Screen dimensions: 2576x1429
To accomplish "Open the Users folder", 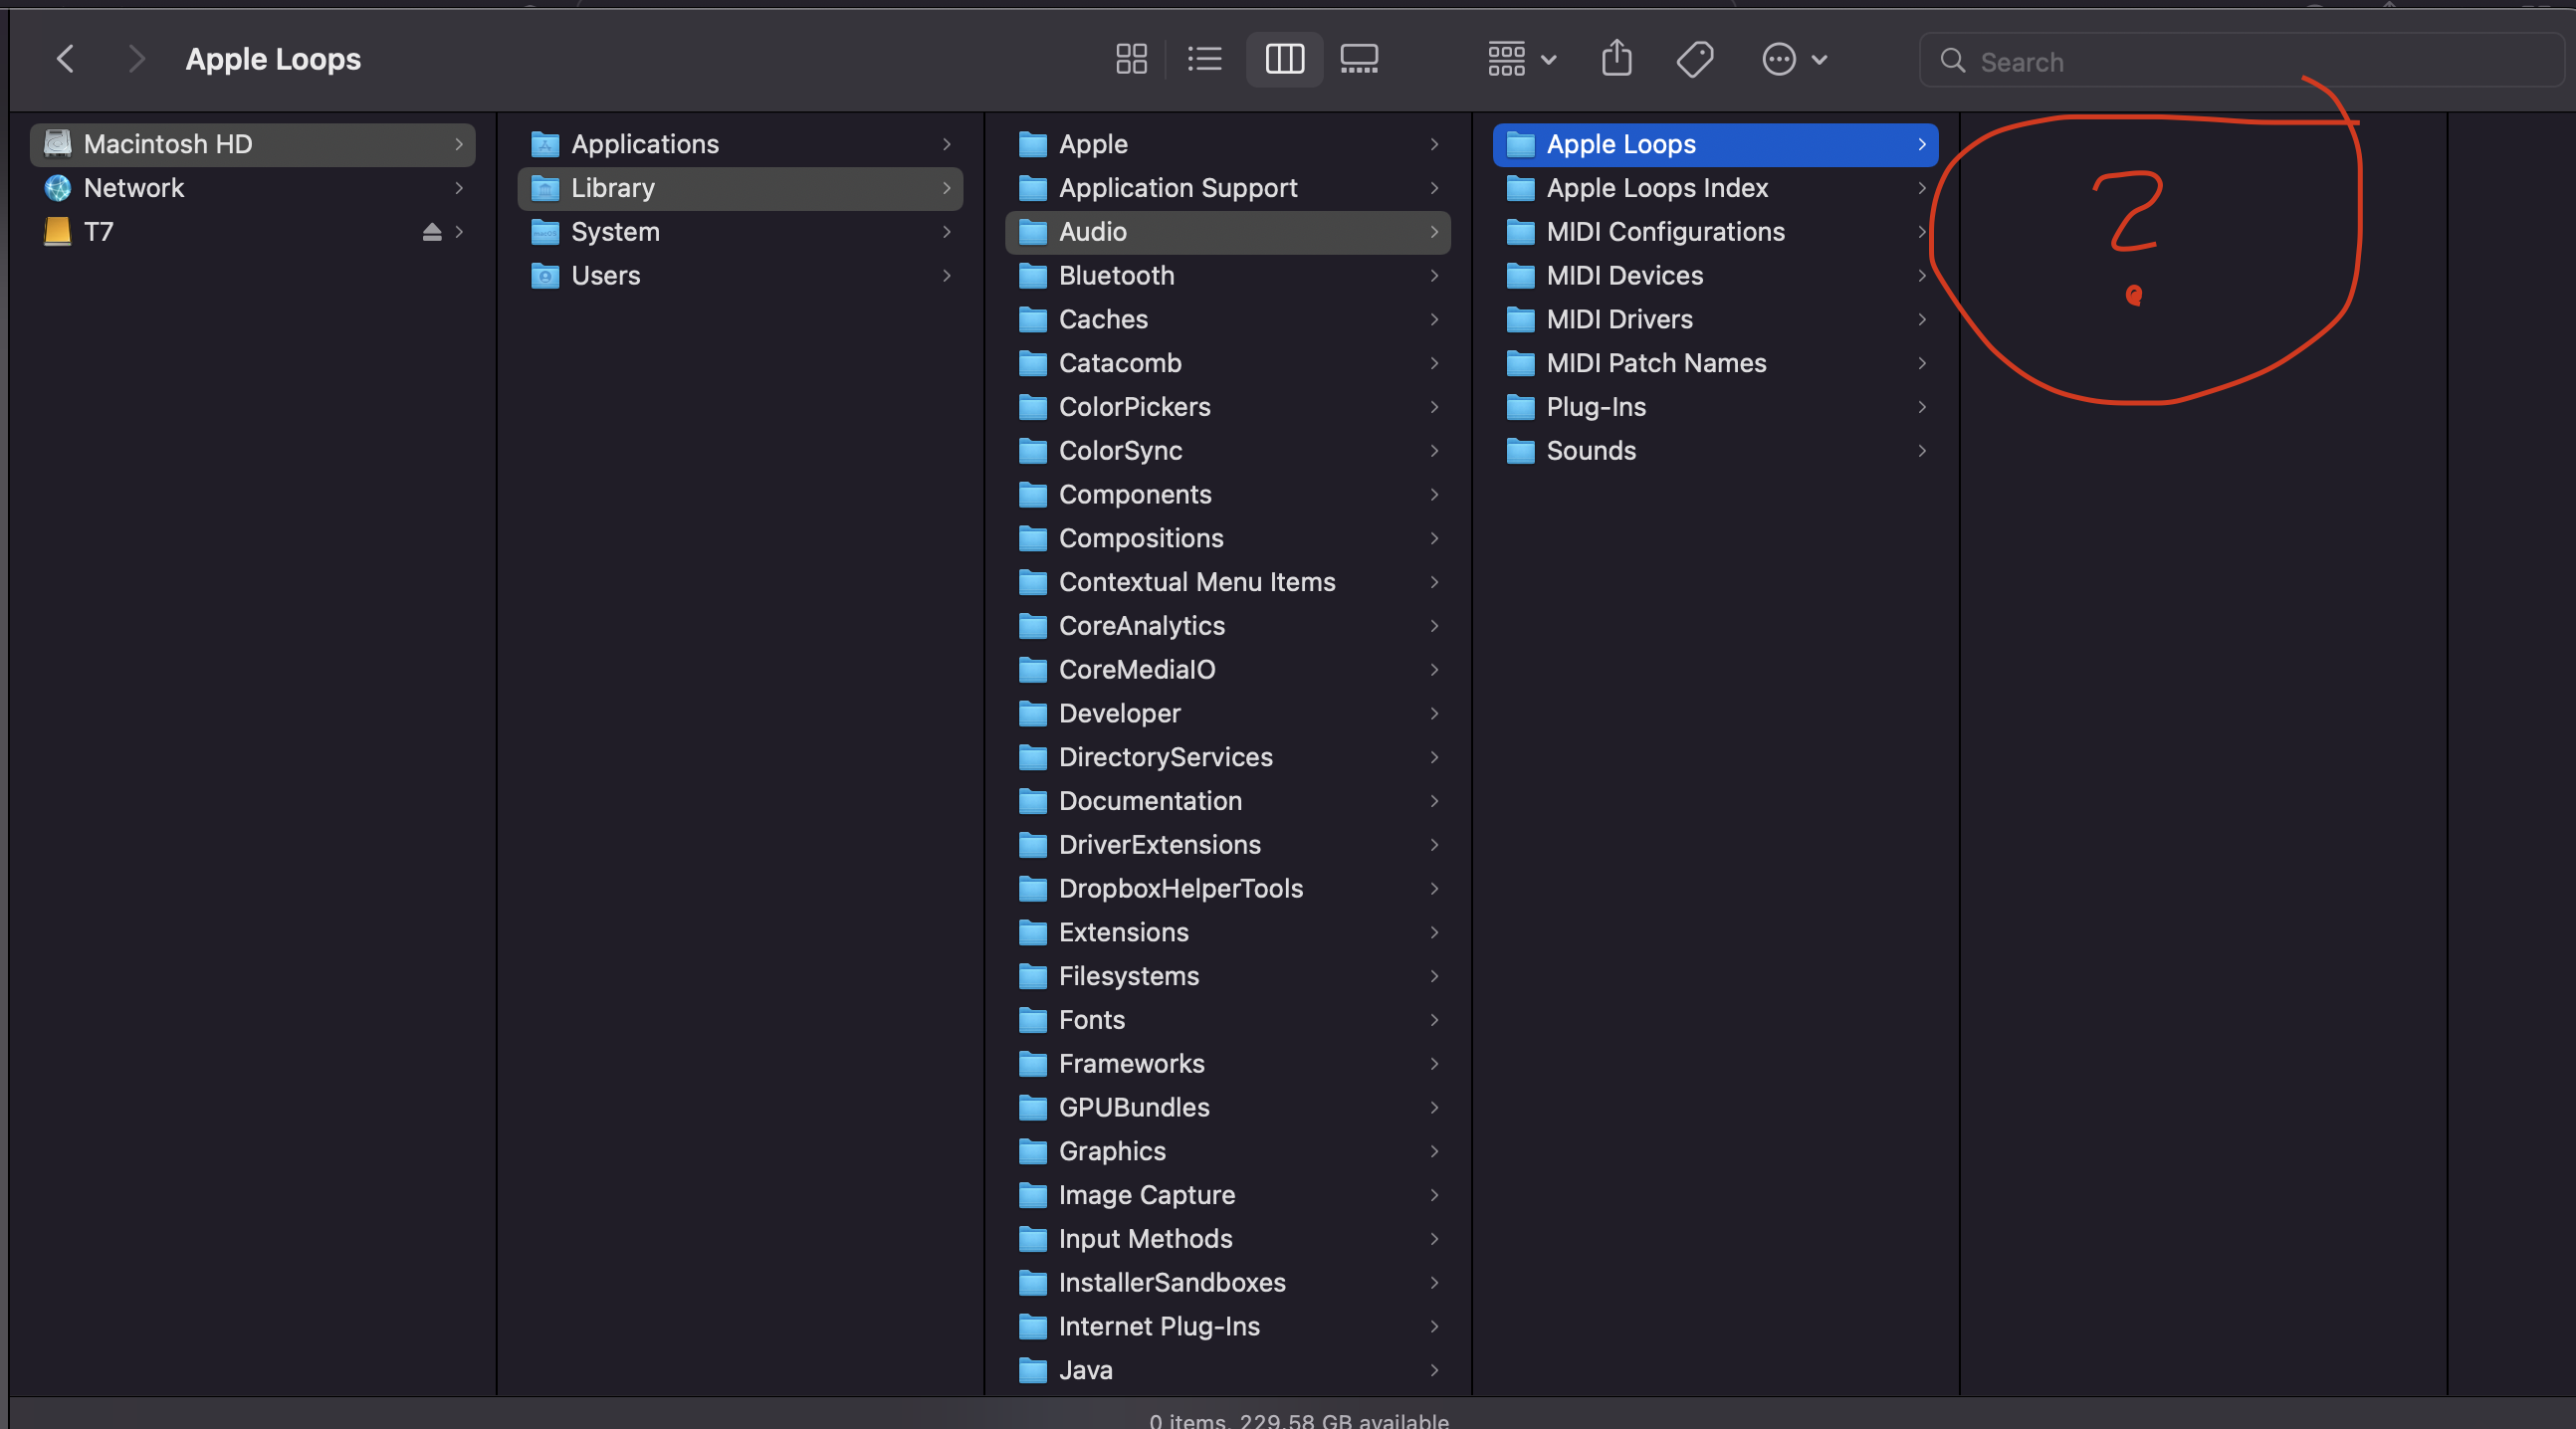I will [x=605, y=276].
